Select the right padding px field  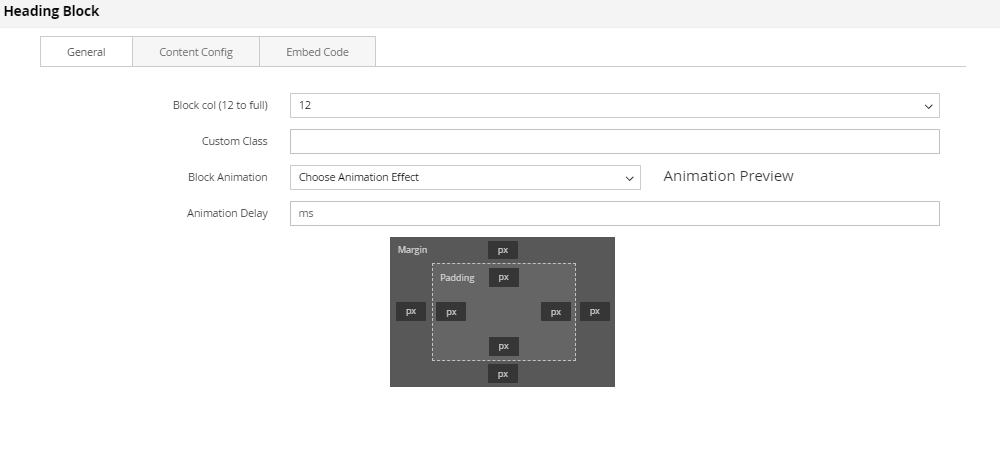[556, 312]
